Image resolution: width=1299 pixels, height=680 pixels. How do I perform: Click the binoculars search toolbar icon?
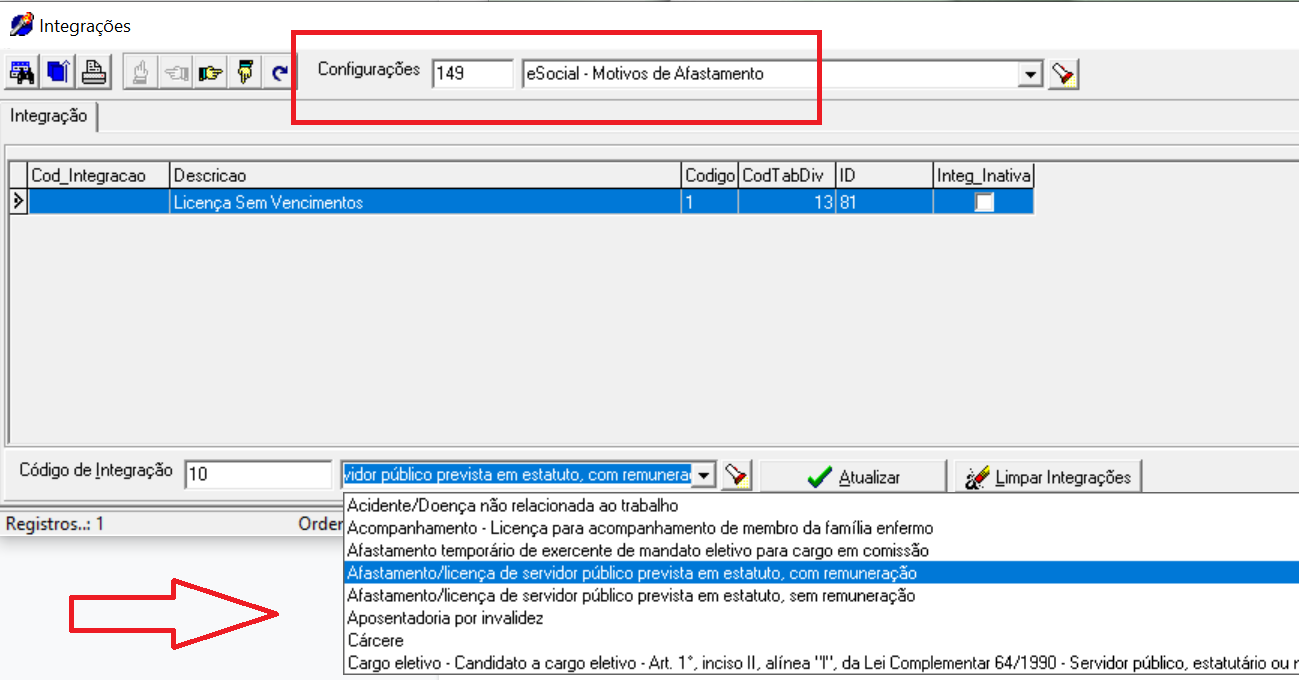(x=21, y=73)
